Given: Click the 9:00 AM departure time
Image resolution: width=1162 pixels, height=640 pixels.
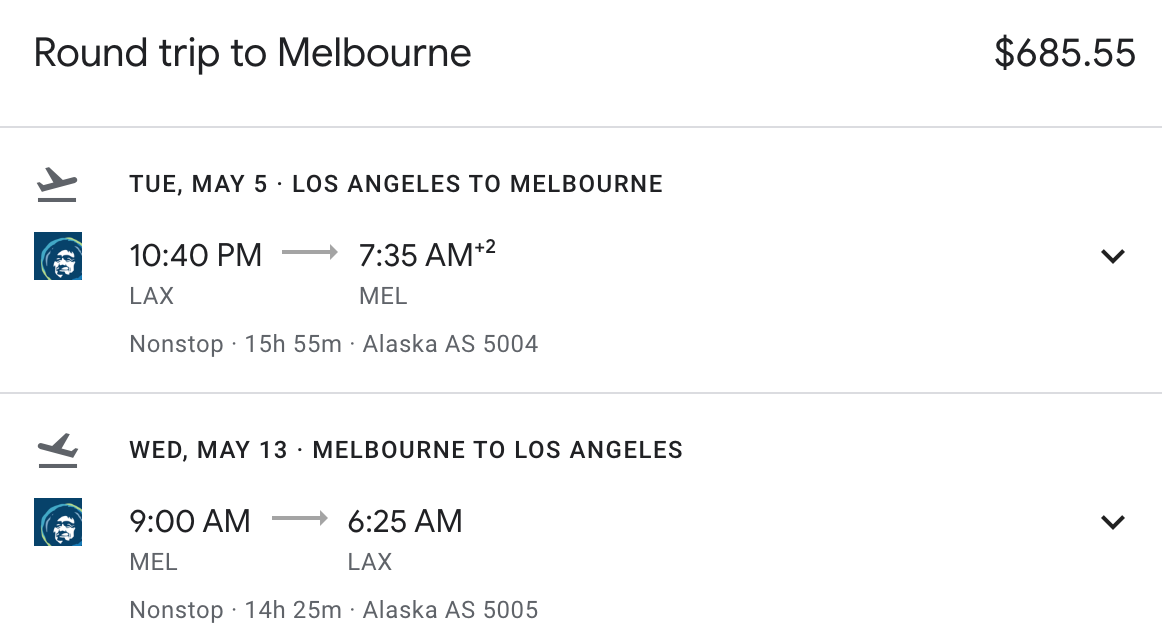Looking at the screenshot, I should pyautogui.click(x=190, y=522).
